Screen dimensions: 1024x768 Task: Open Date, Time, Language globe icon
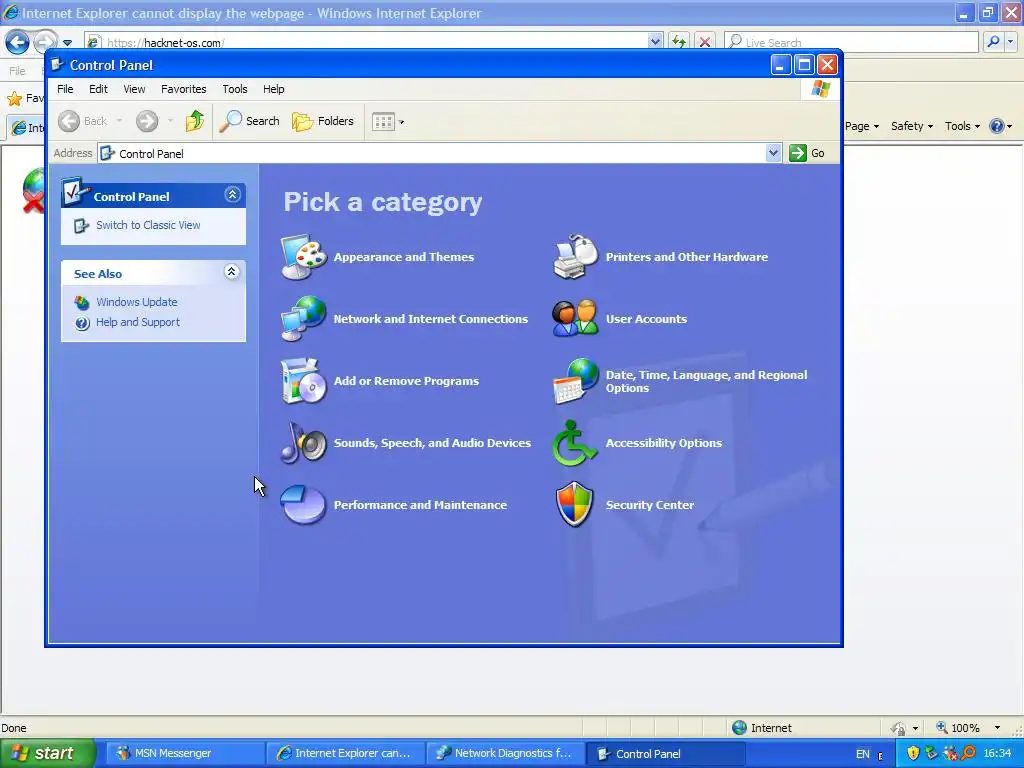[x=575, y=381]
